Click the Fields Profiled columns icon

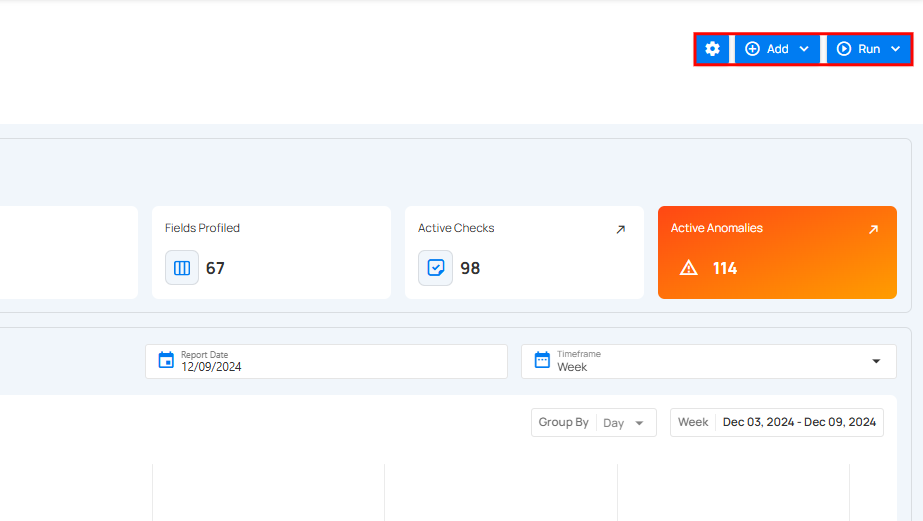pos(182,268)
